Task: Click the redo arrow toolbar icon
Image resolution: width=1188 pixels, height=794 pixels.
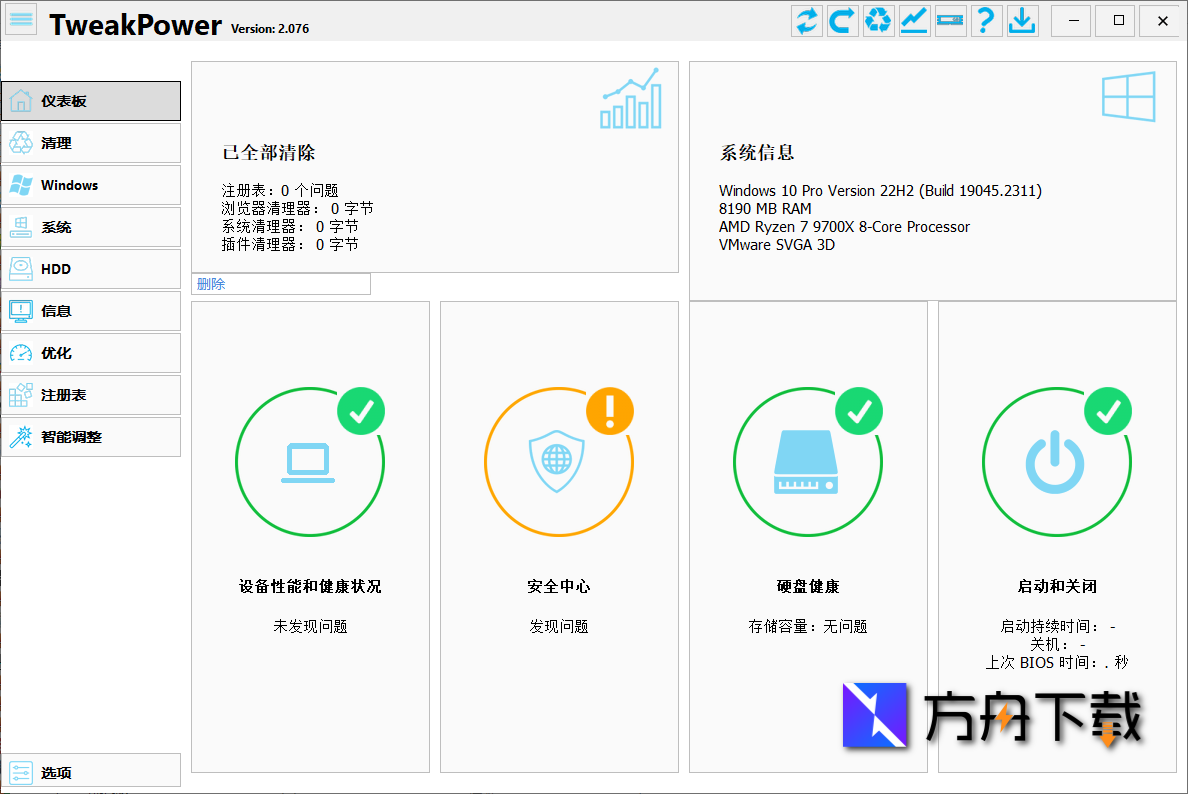Action: point(842,20)
